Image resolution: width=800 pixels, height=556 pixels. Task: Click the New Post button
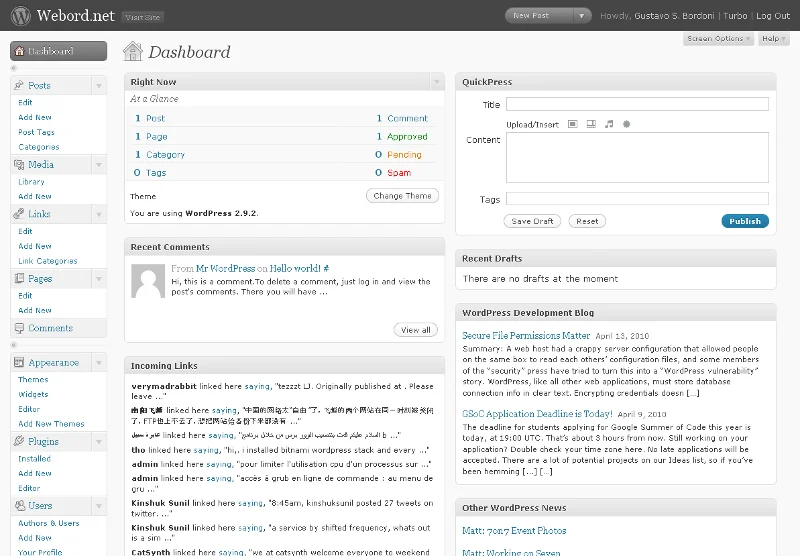(x=540, y=16)
